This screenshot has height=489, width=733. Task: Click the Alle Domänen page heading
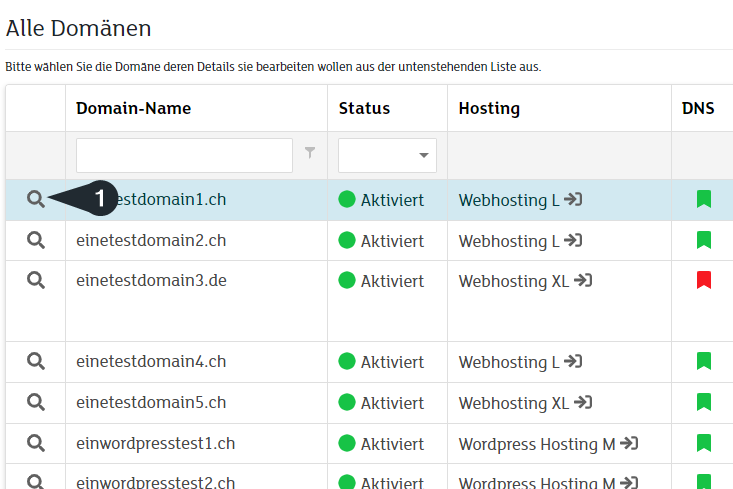pos(79,28)
